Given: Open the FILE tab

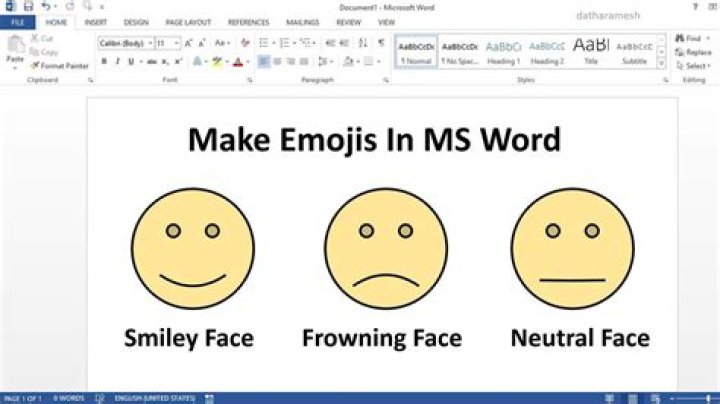Looking at the screenshot, I should click(x=17, y=22).
